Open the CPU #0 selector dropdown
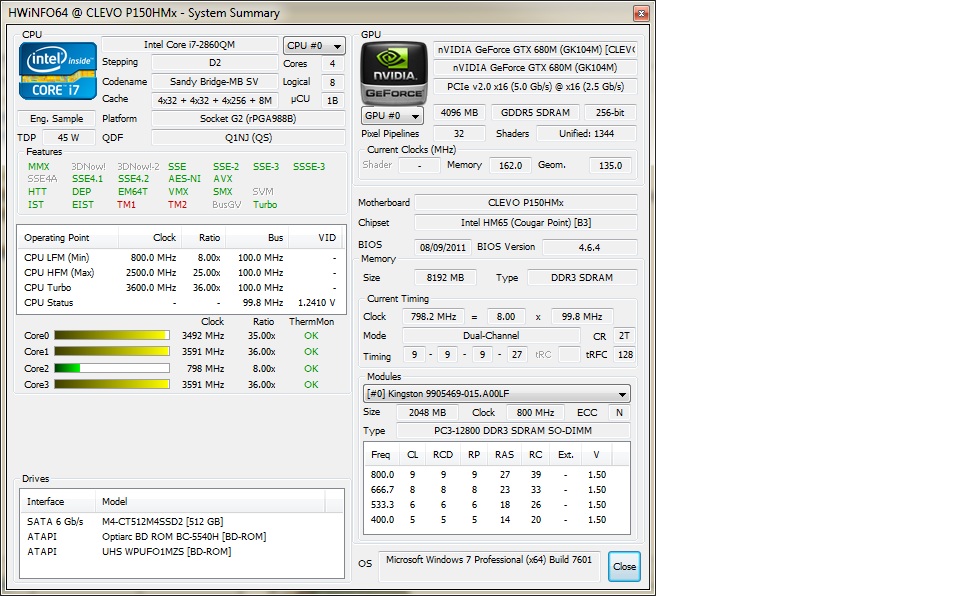The width and height of the screenshot is (960, 596). (x=314, y=46)
